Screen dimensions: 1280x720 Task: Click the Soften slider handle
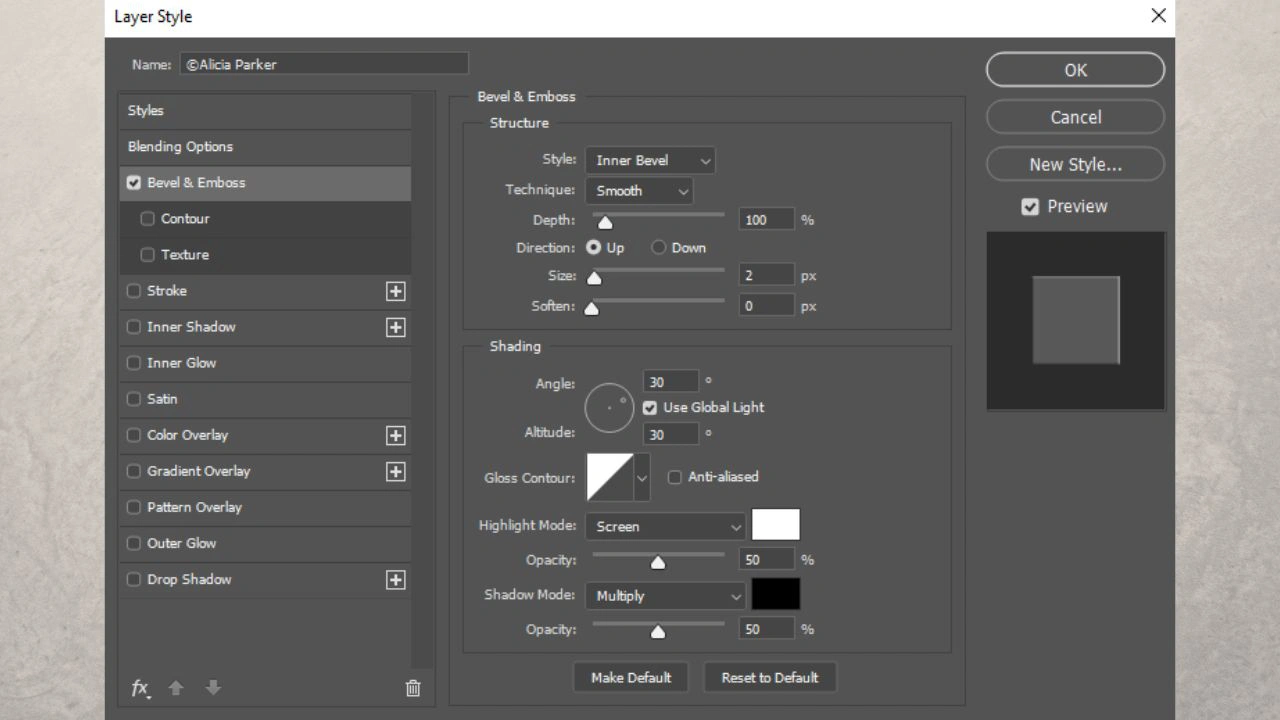click(x=591, y=308)
